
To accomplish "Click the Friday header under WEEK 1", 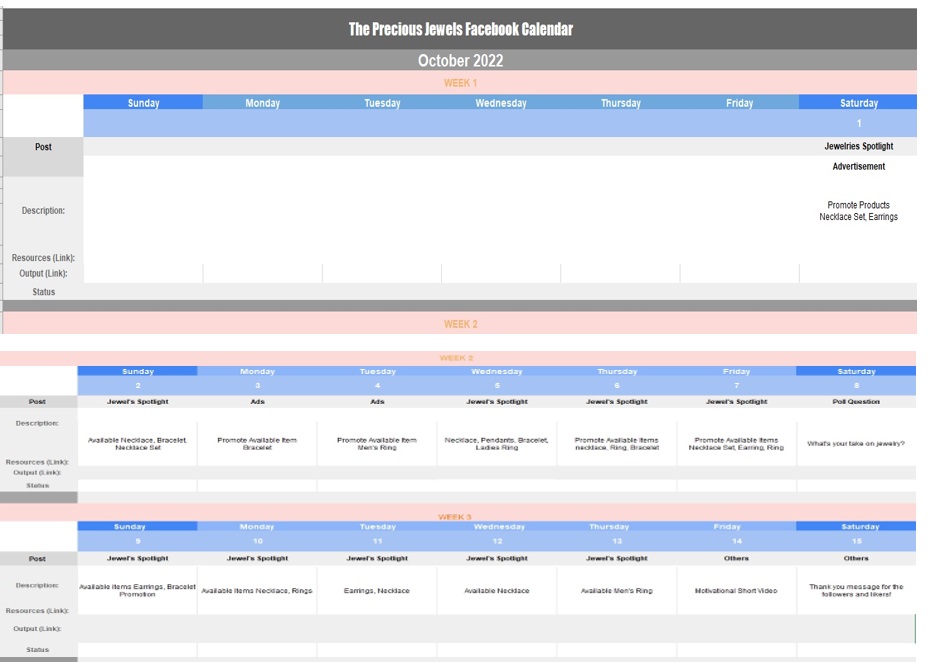I will click(739, 103).
